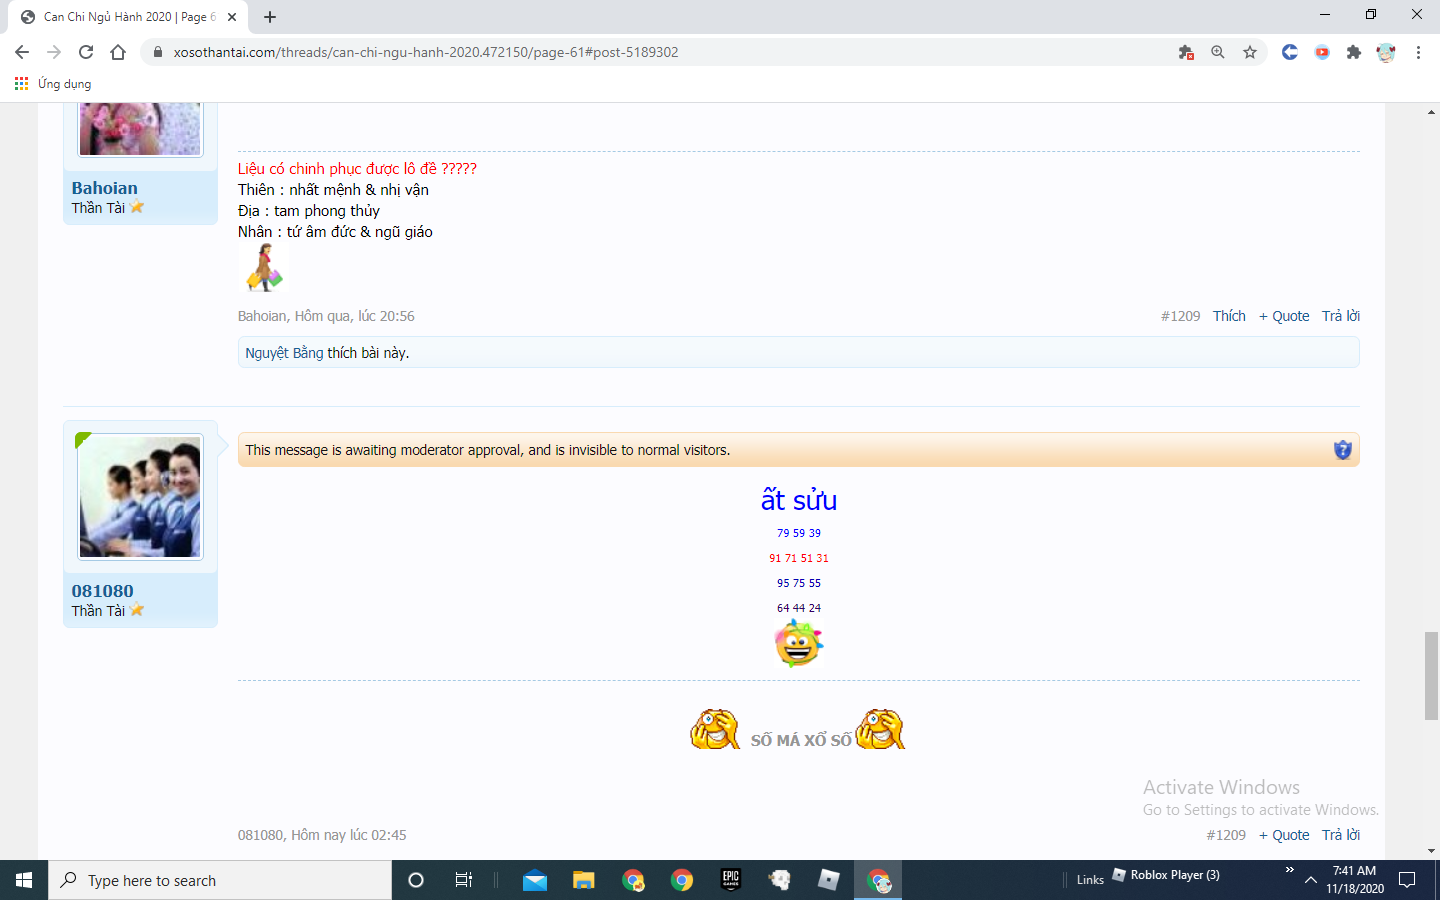Go to the browser home page icon
The height and width of the screenshot is (900, 1440).
point(118,52)
